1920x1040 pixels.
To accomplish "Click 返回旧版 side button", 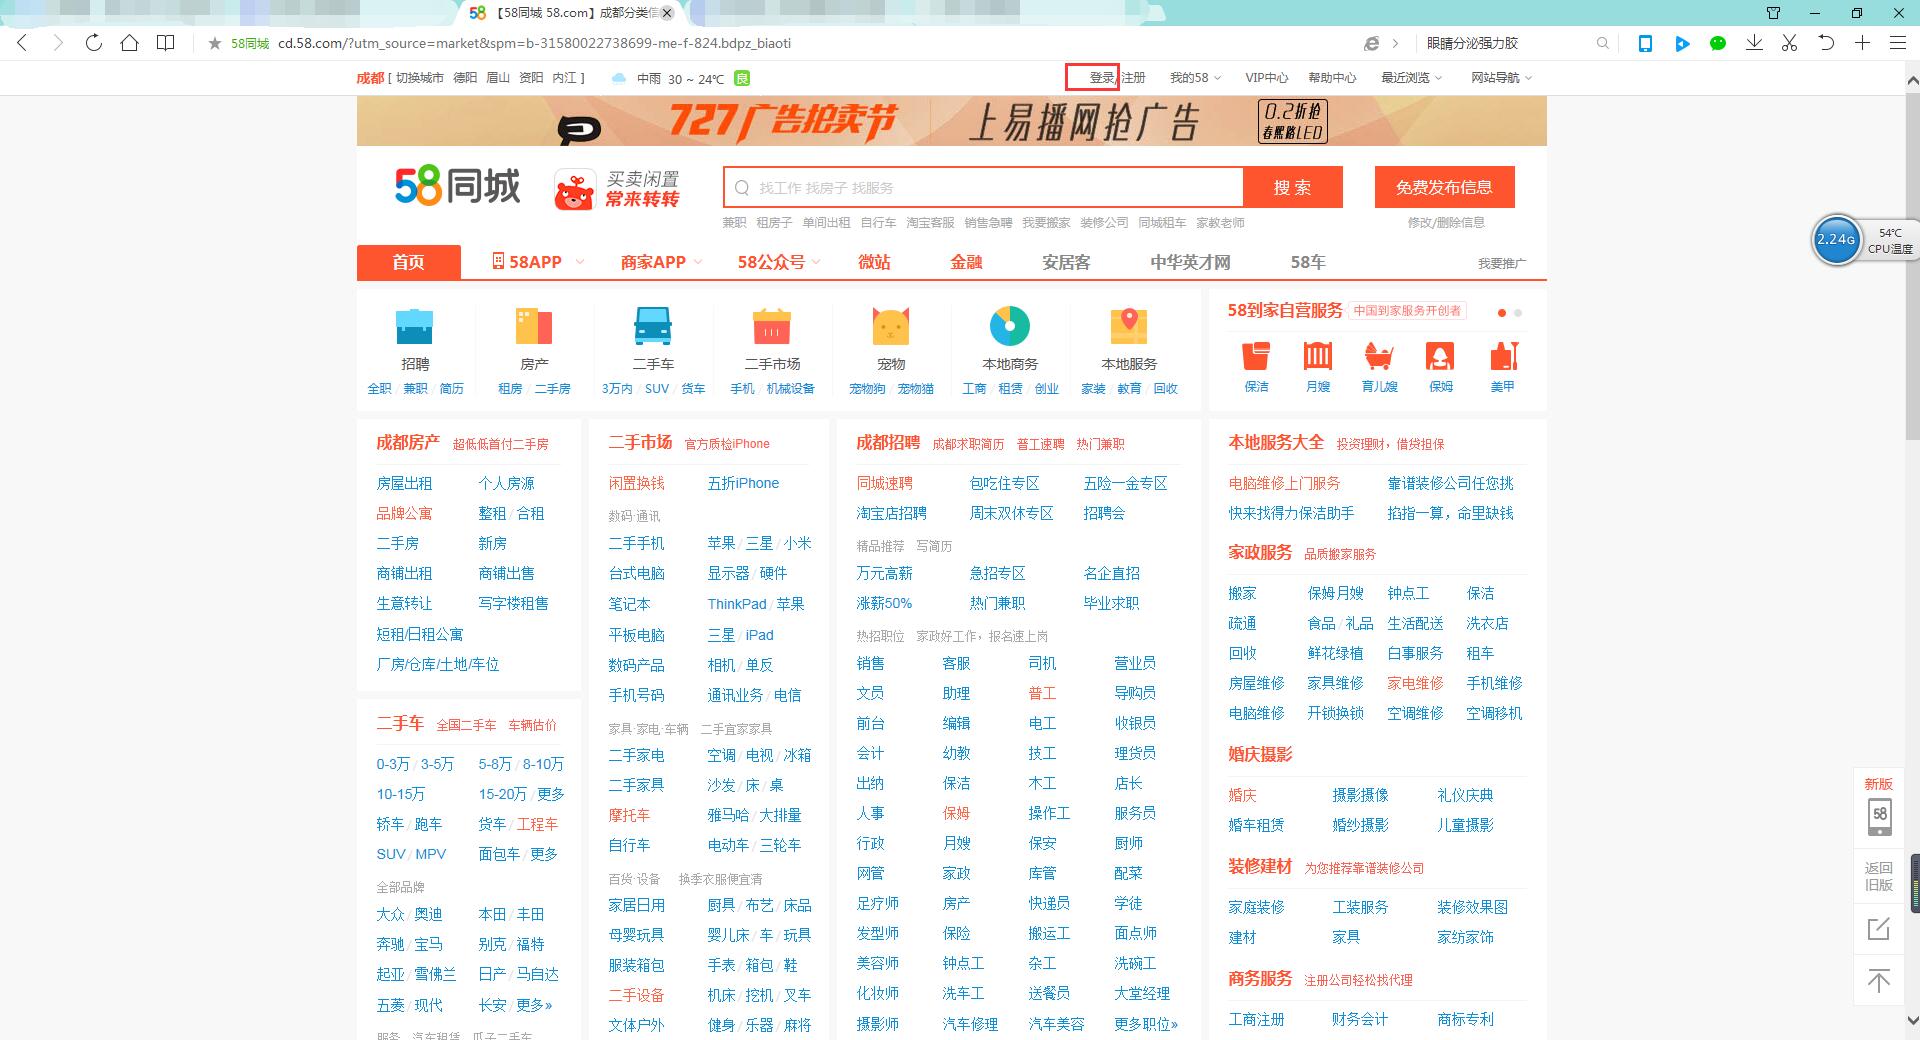I will (x=1879, y=876).
